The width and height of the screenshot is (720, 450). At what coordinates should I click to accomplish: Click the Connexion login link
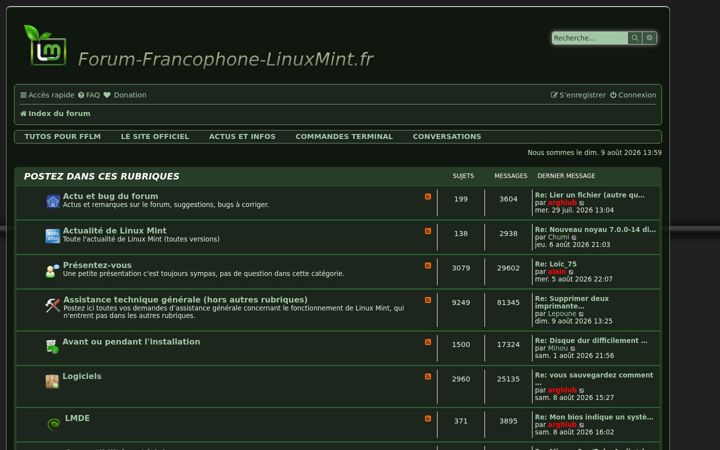[633, 95]
